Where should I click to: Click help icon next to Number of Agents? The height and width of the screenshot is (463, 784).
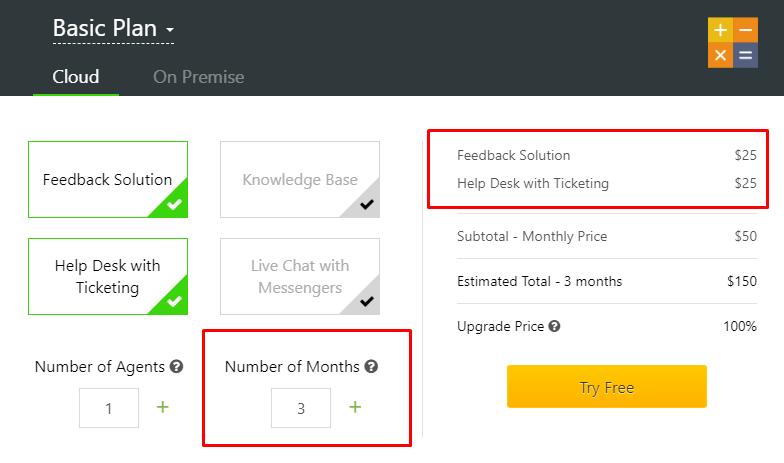pyautogui.click(x=177, y=367)
